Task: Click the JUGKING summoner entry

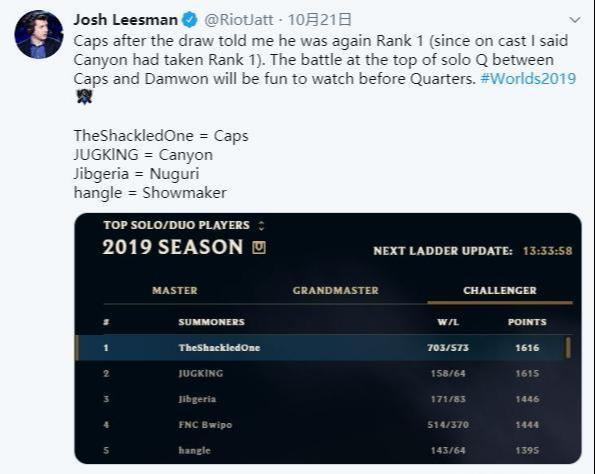Action: tap(201, 373)
